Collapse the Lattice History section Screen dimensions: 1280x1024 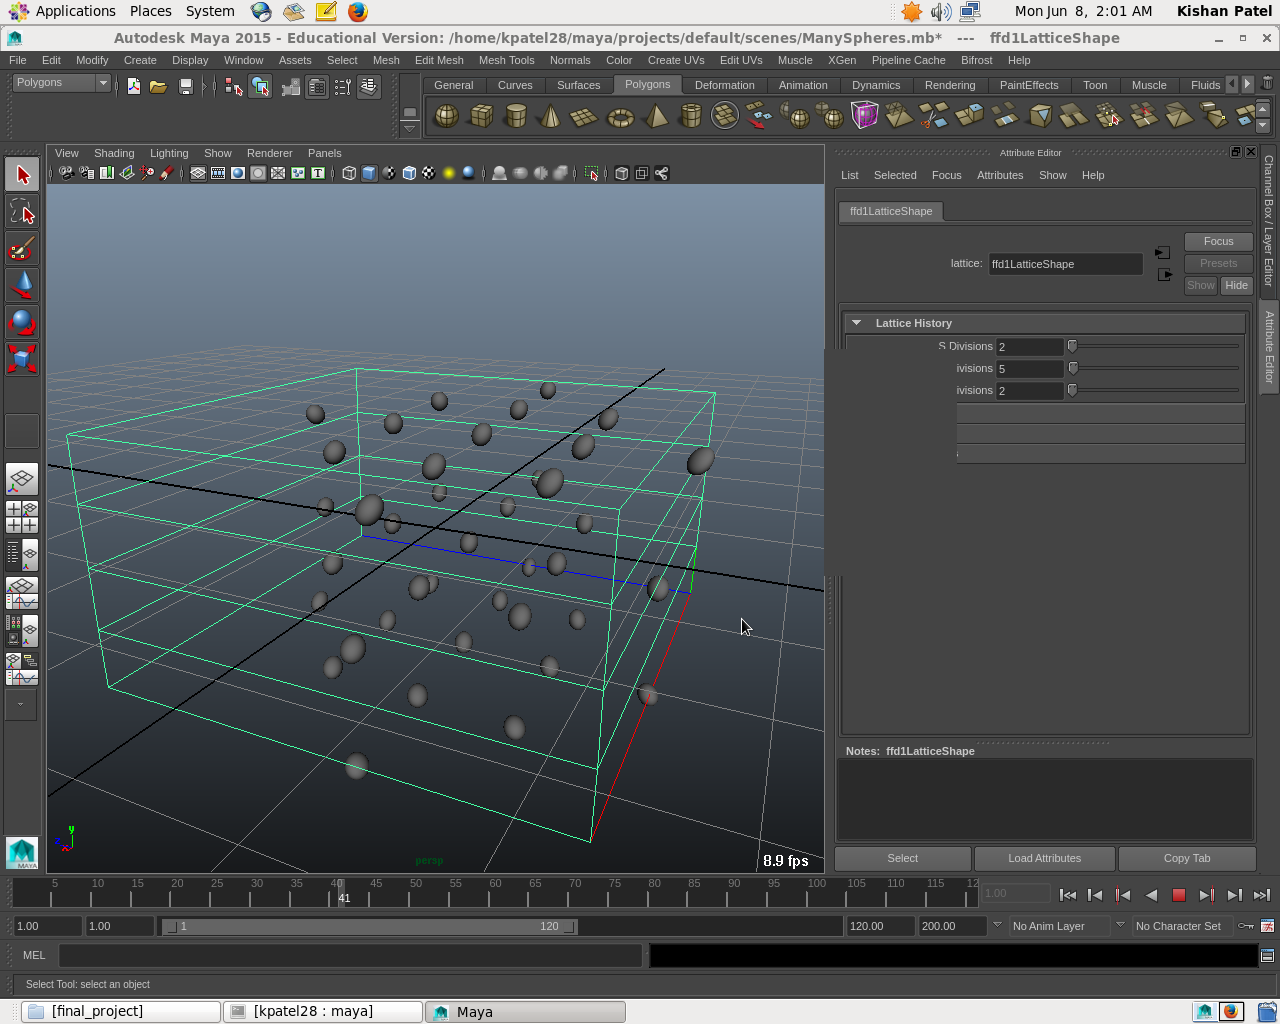[856, 323]
